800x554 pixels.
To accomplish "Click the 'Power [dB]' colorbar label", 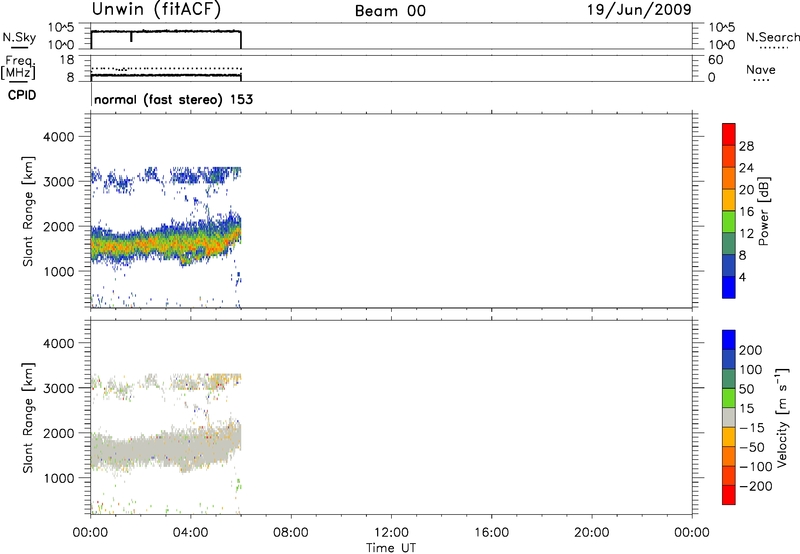I will coord(763,211).
